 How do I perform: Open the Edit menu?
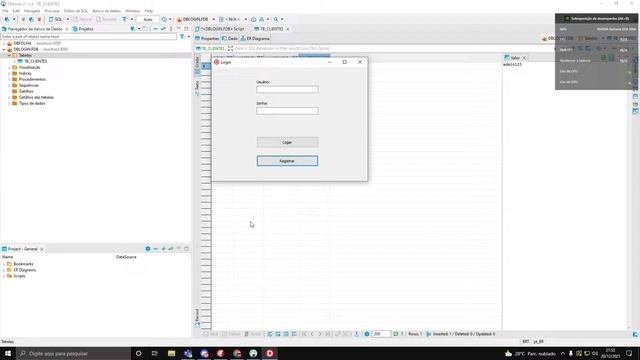click(16, 11)
